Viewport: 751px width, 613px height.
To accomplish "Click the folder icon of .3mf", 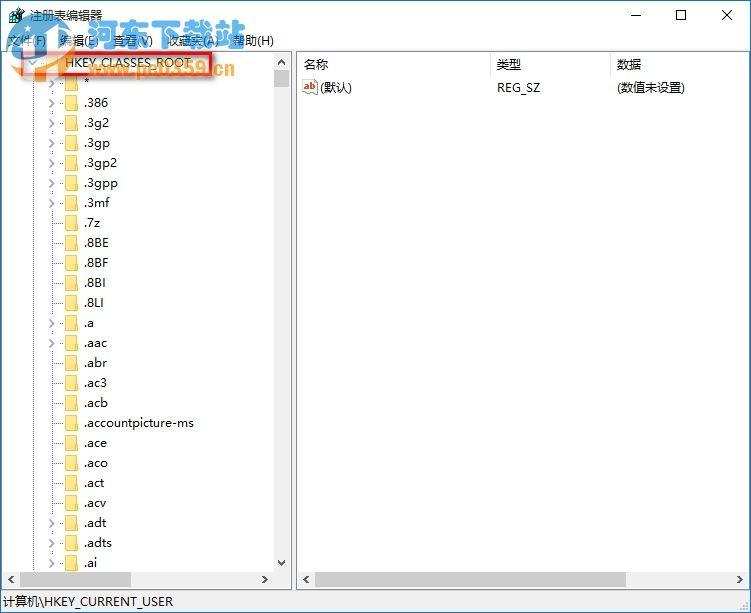I will (x=71, y=203).
